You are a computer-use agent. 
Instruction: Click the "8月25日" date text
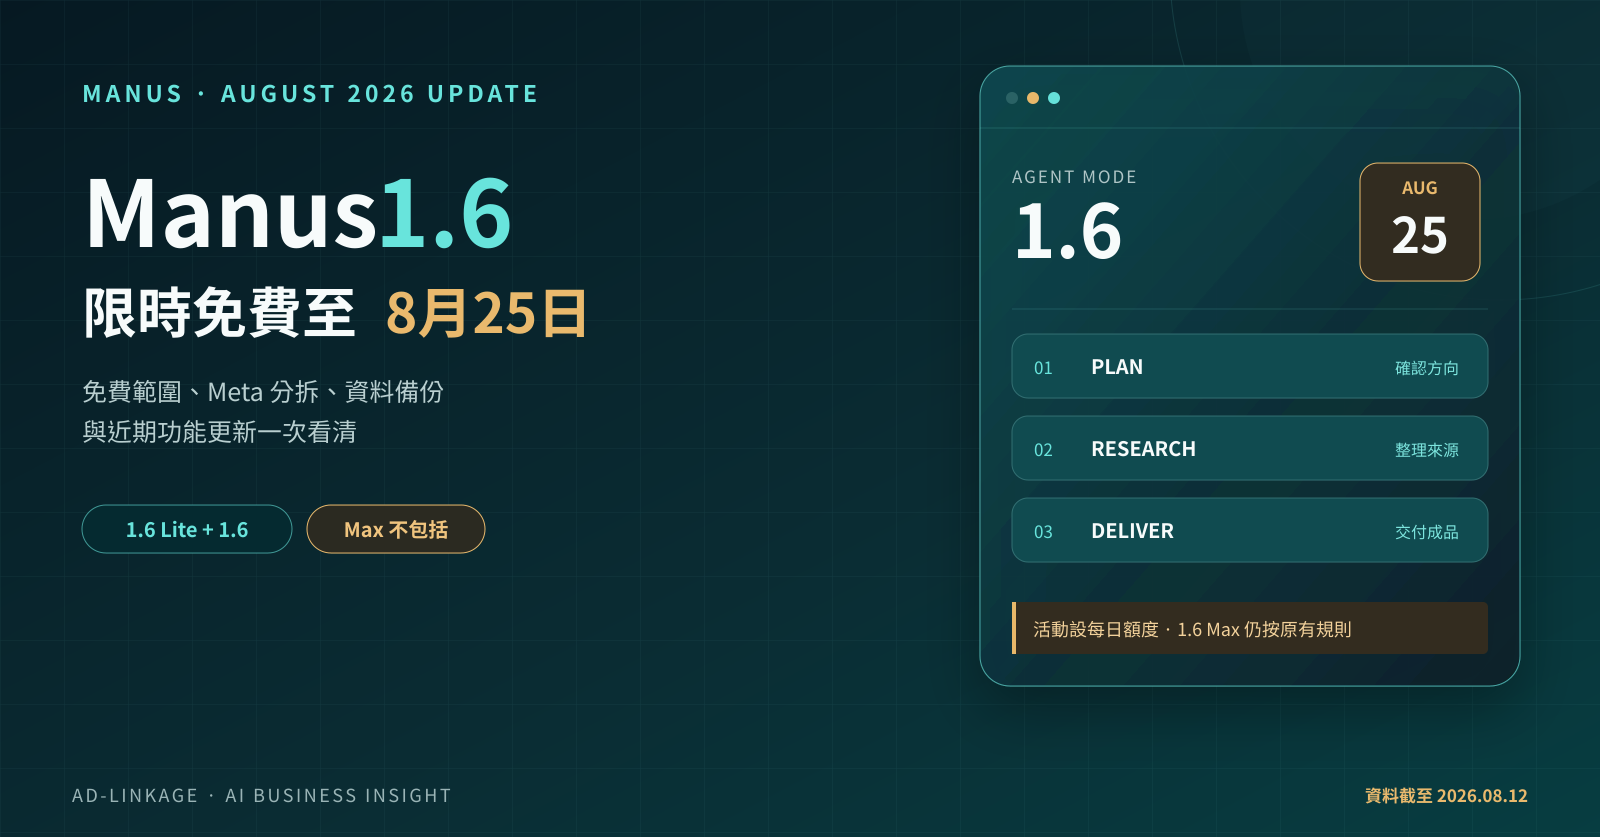point(487,313)
